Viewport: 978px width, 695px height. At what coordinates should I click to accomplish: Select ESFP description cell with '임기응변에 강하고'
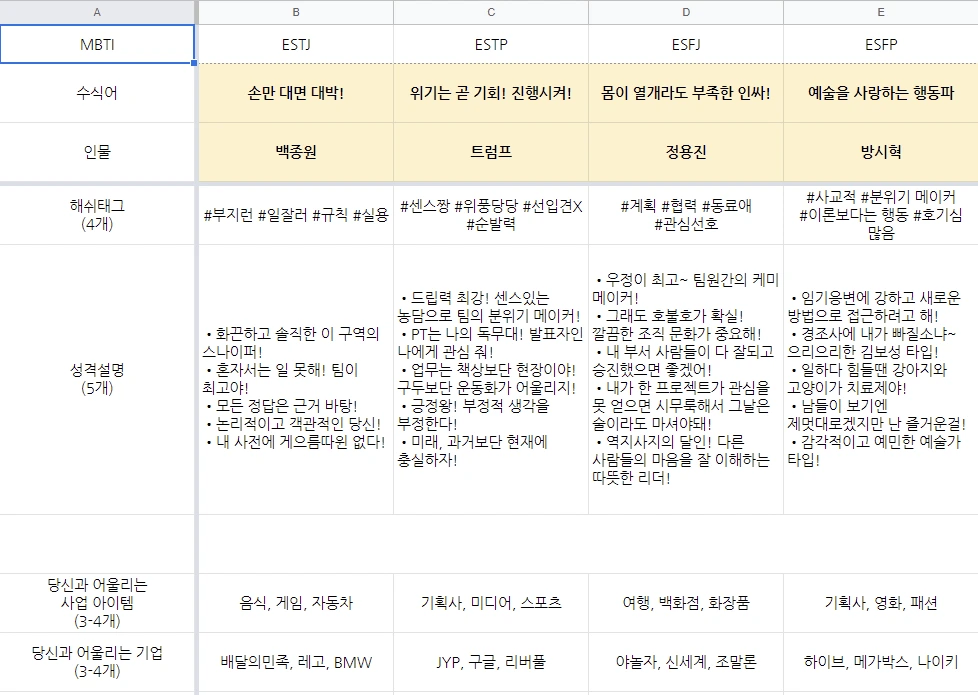(x=881, y=379)
